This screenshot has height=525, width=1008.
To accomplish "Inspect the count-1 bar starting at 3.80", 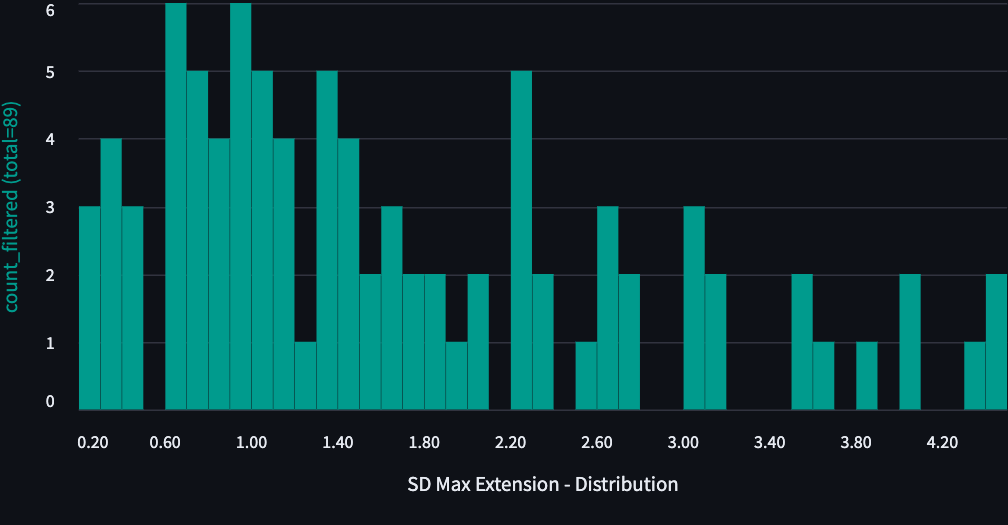I will tap(867, 376).
